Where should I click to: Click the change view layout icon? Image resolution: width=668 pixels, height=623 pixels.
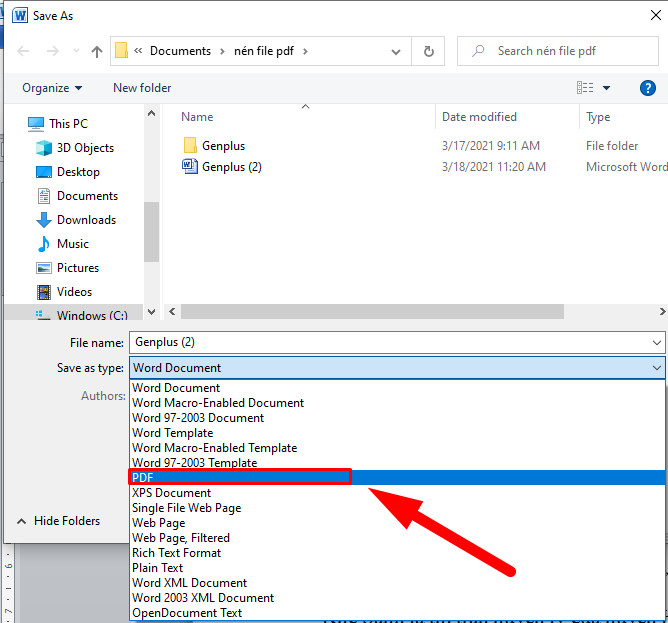coord(586,88)
